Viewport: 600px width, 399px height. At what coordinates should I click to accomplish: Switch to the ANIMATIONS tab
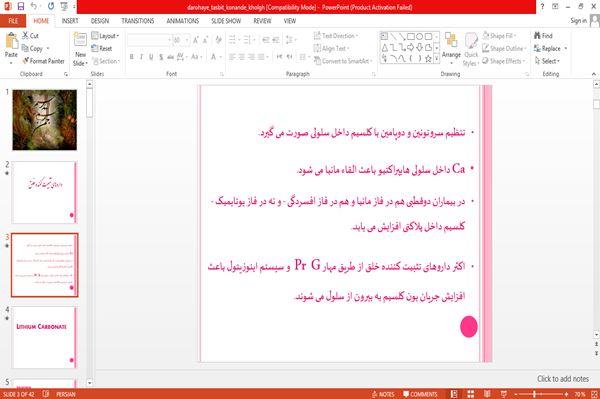tap(183, 21)
